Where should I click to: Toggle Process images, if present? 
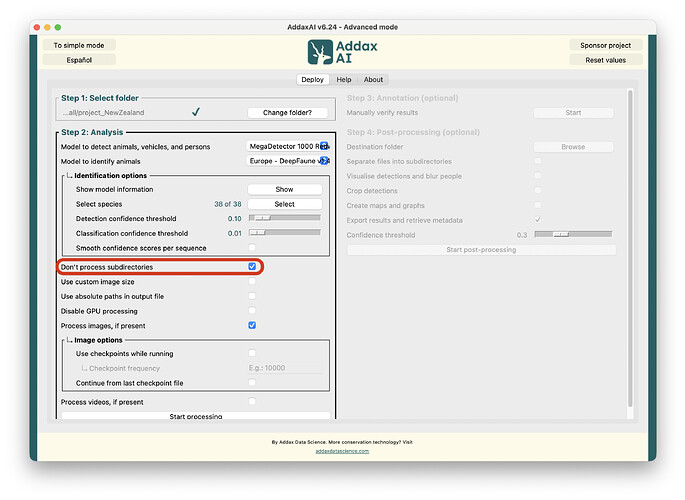tap(252, 325)
